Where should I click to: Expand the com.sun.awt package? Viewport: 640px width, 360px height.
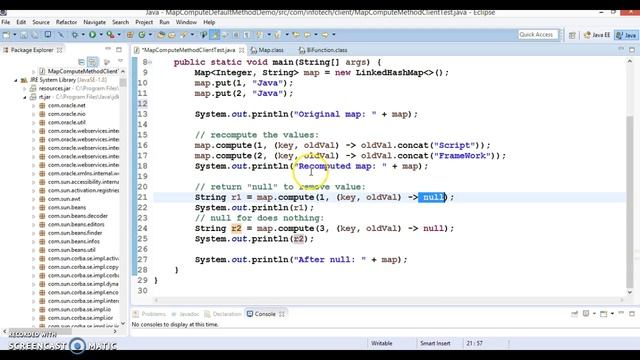(x=33, y=199)
